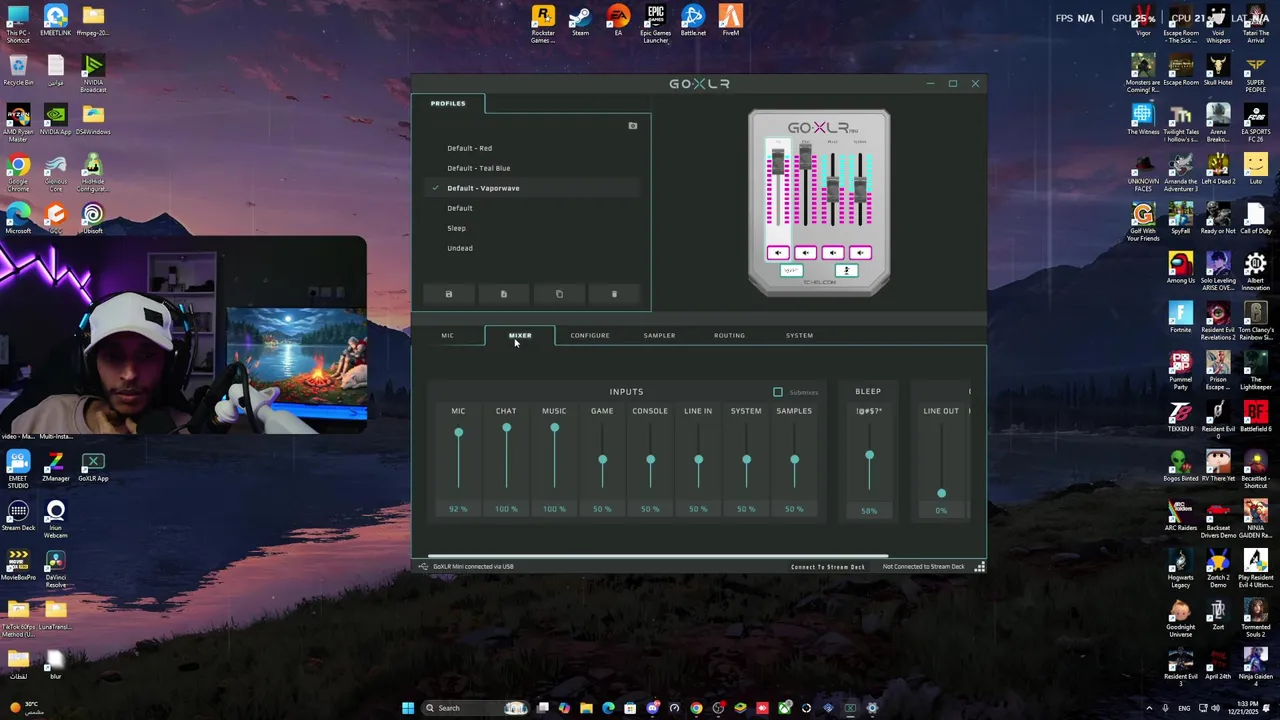Enable the Submixes checkbox
Screen dimensions: 1280x720
click(778, 392)
